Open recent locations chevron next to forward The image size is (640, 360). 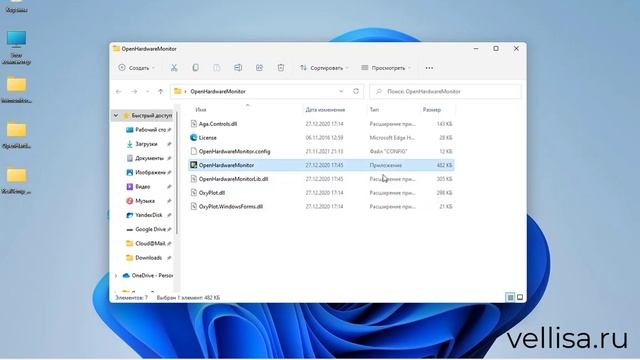147,91
